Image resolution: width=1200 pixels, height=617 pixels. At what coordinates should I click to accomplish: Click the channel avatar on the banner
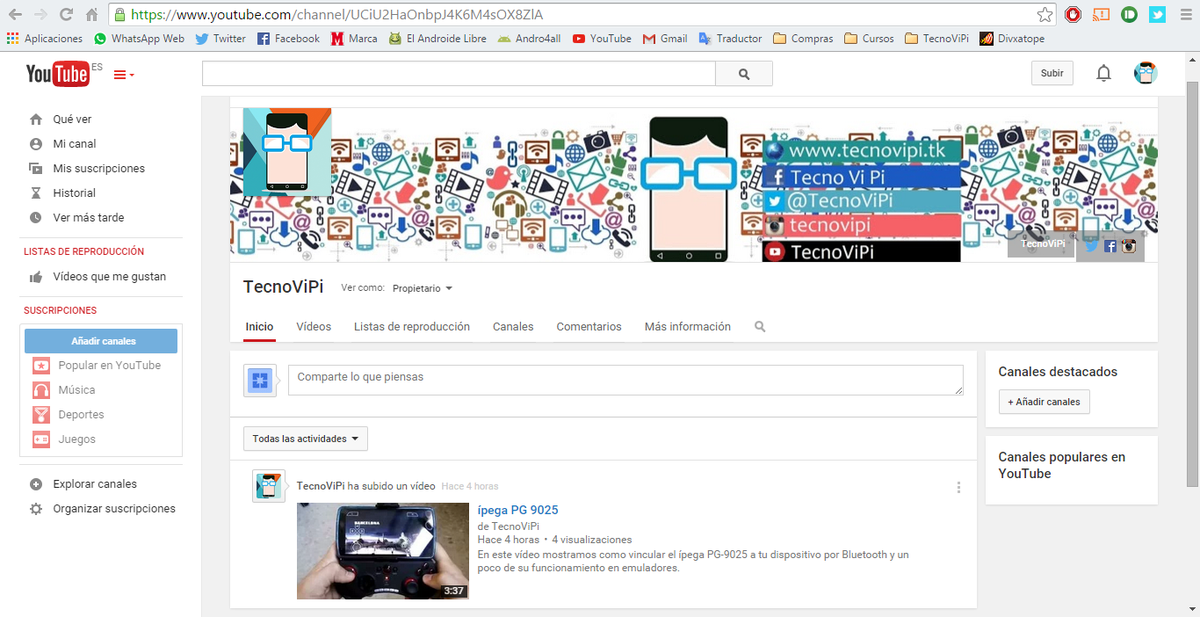[287, 152]
